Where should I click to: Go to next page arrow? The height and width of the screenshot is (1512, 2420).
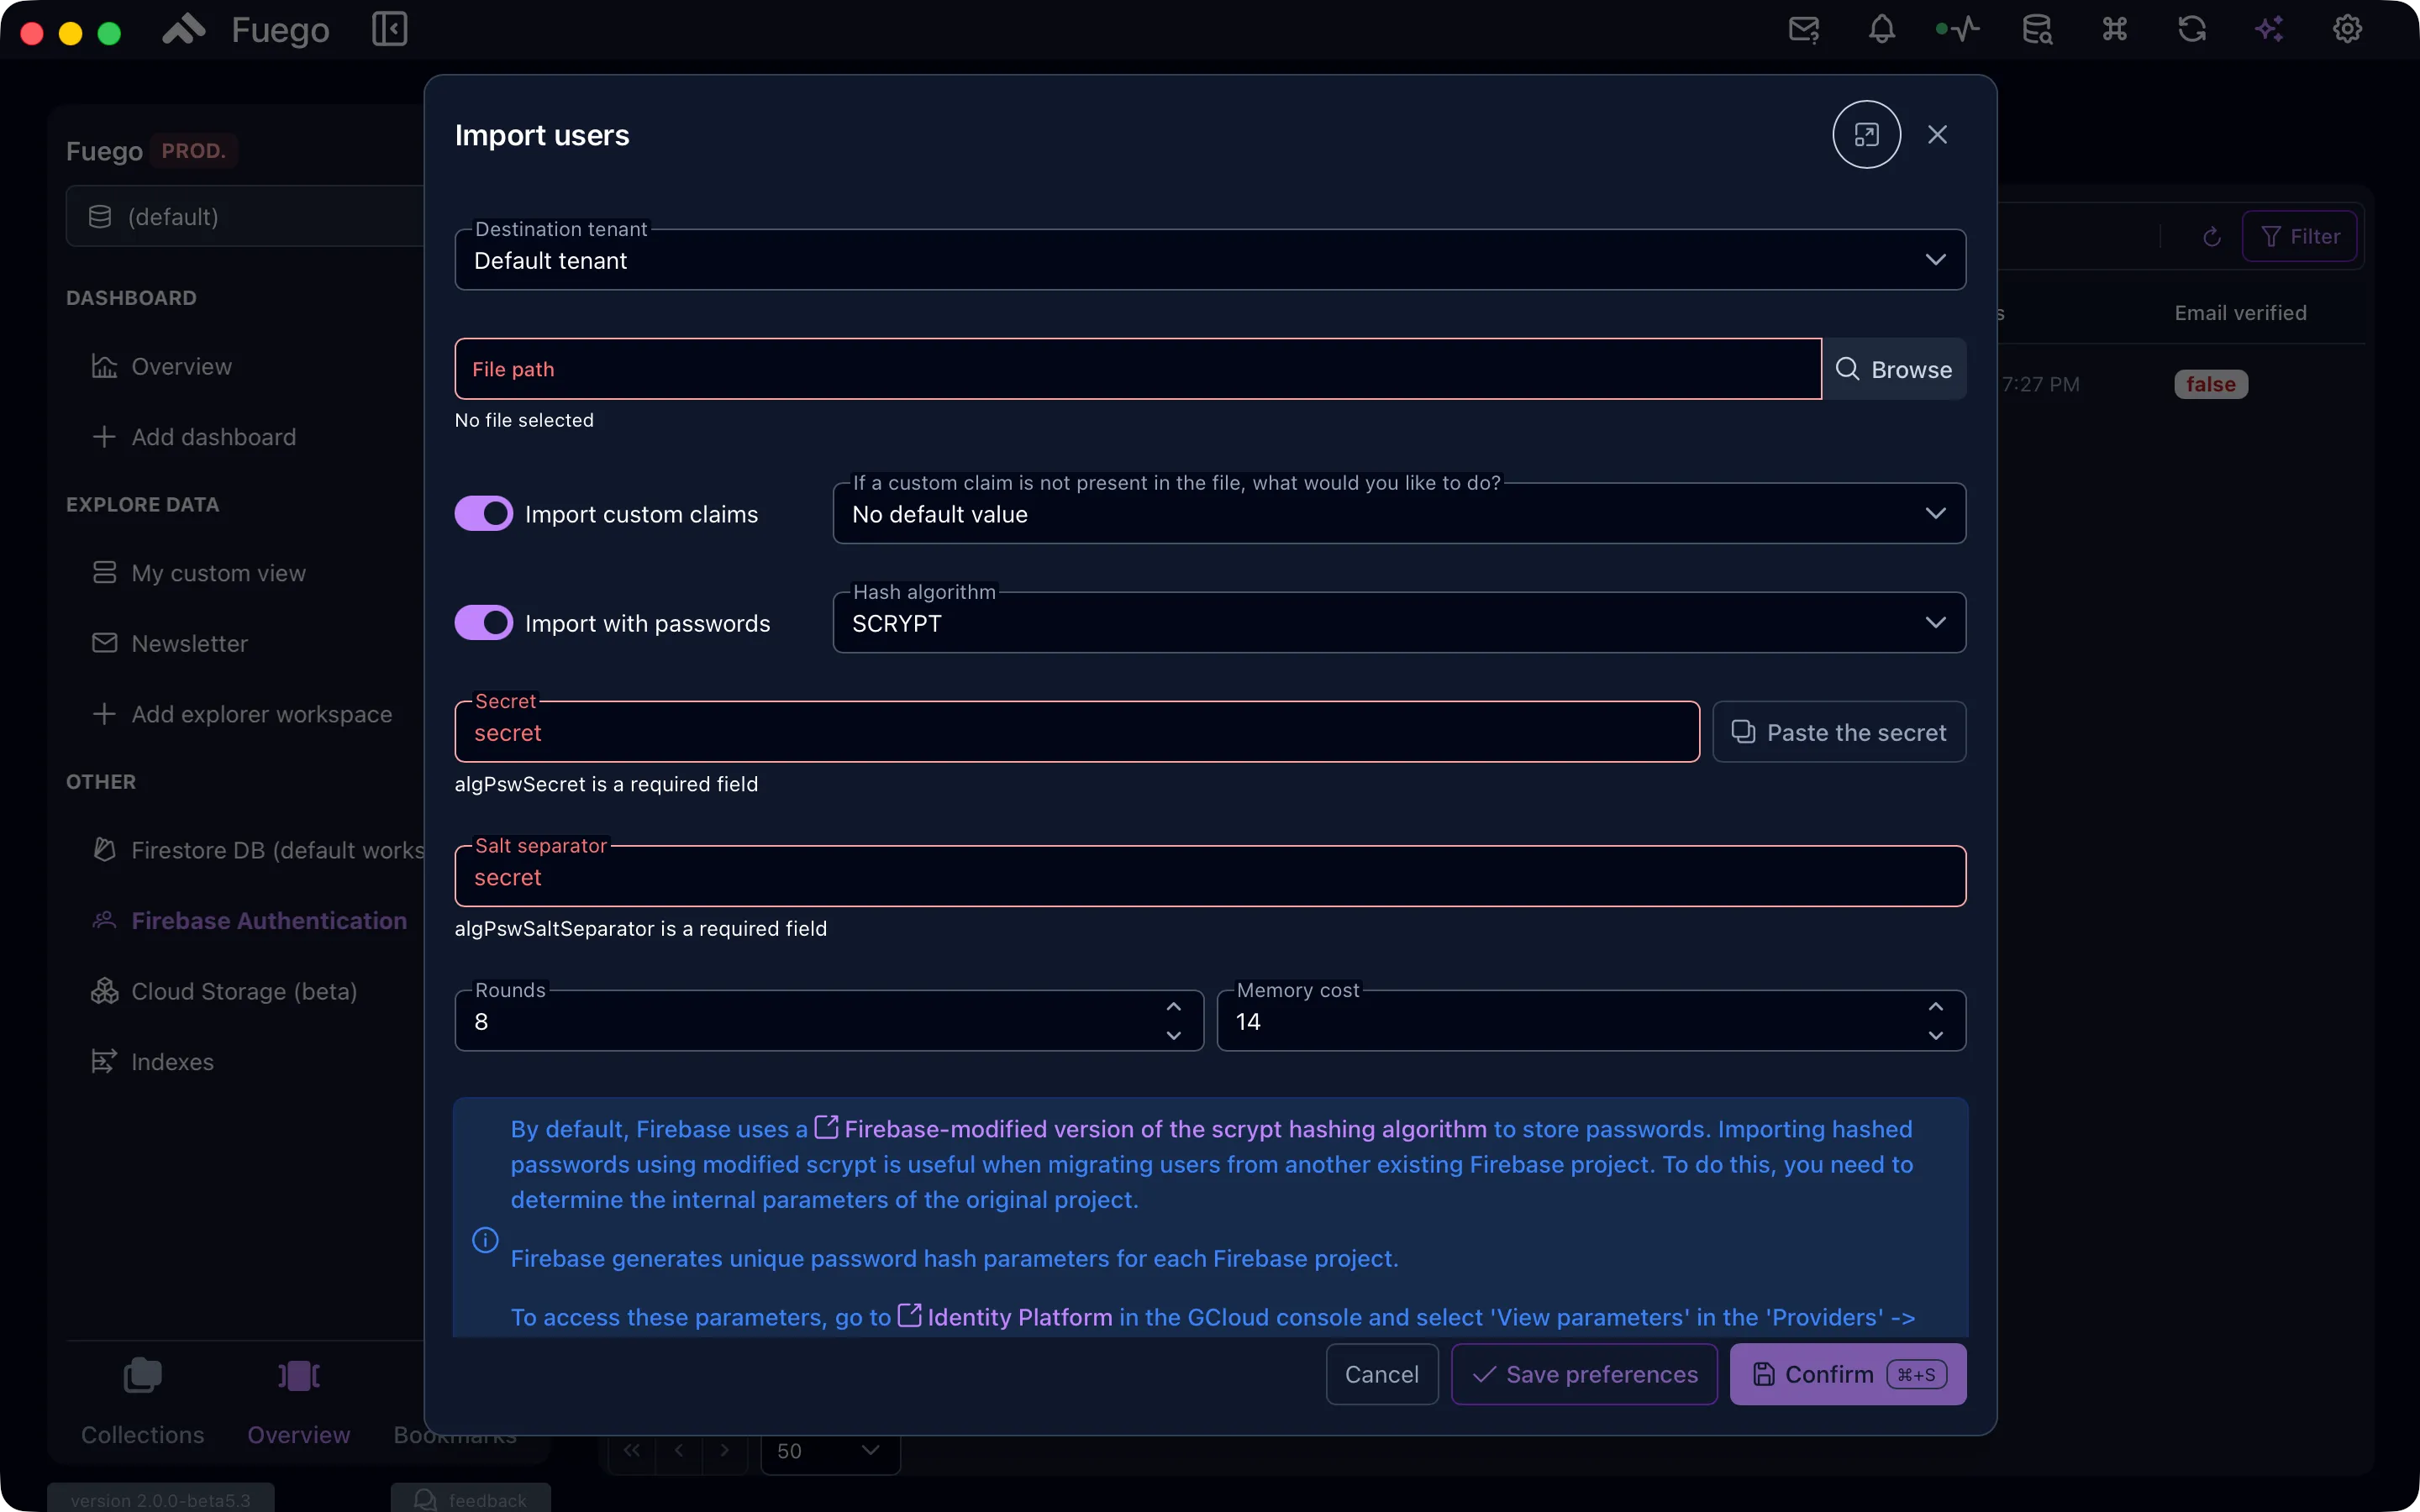(724, 1450)
